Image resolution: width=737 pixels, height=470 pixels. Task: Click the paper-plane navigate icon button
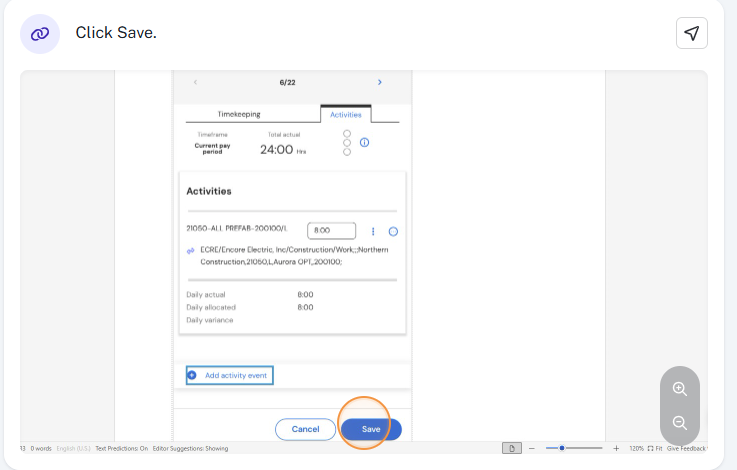pos(691,33)
